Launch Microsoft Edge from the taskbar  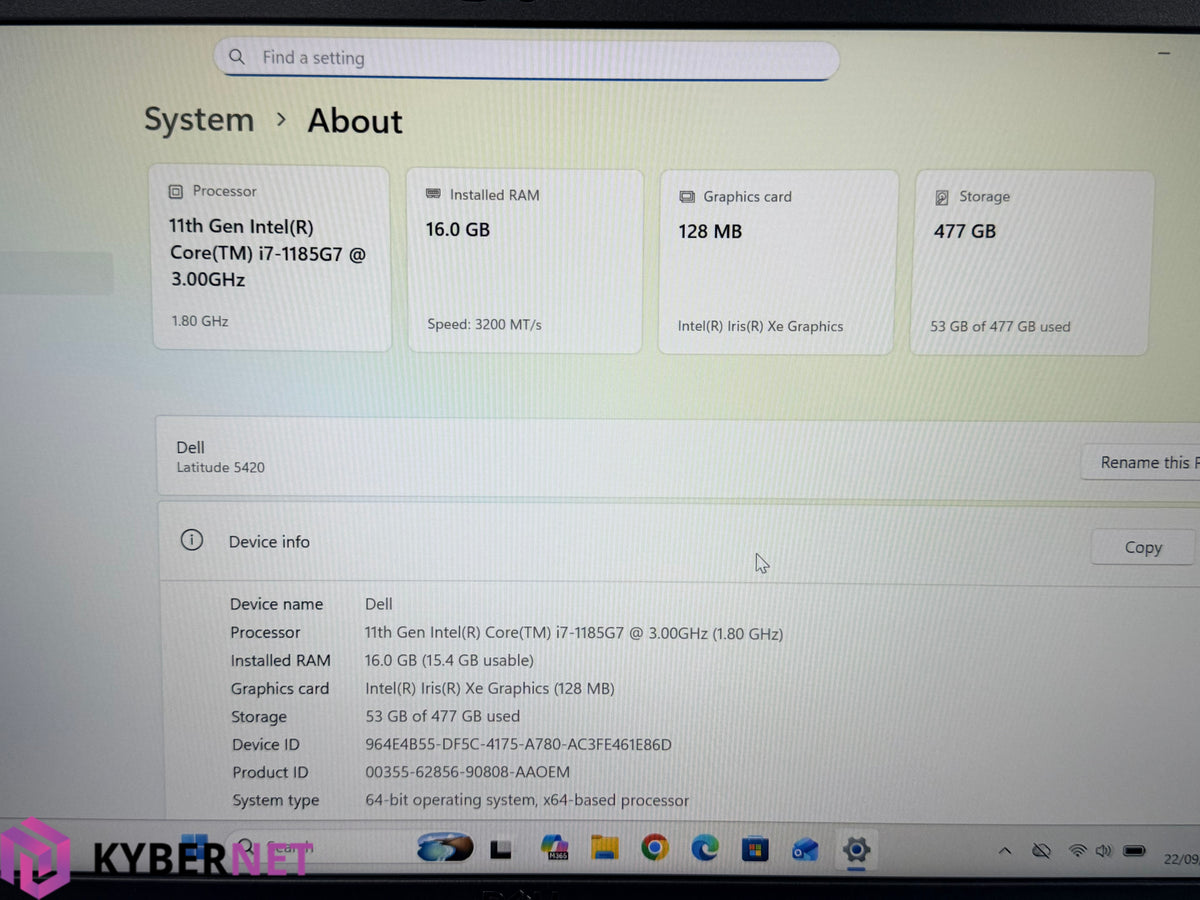705,849
